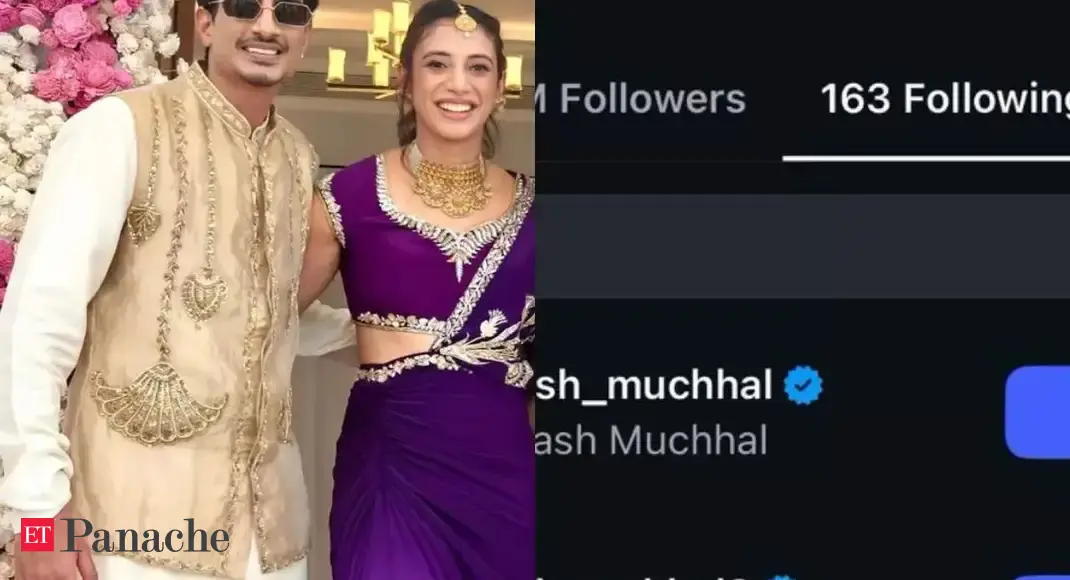Click the blue verified badge beside sh_muchhal
1070x580 pixels.
pyautogui.click(x=803, y=386)
